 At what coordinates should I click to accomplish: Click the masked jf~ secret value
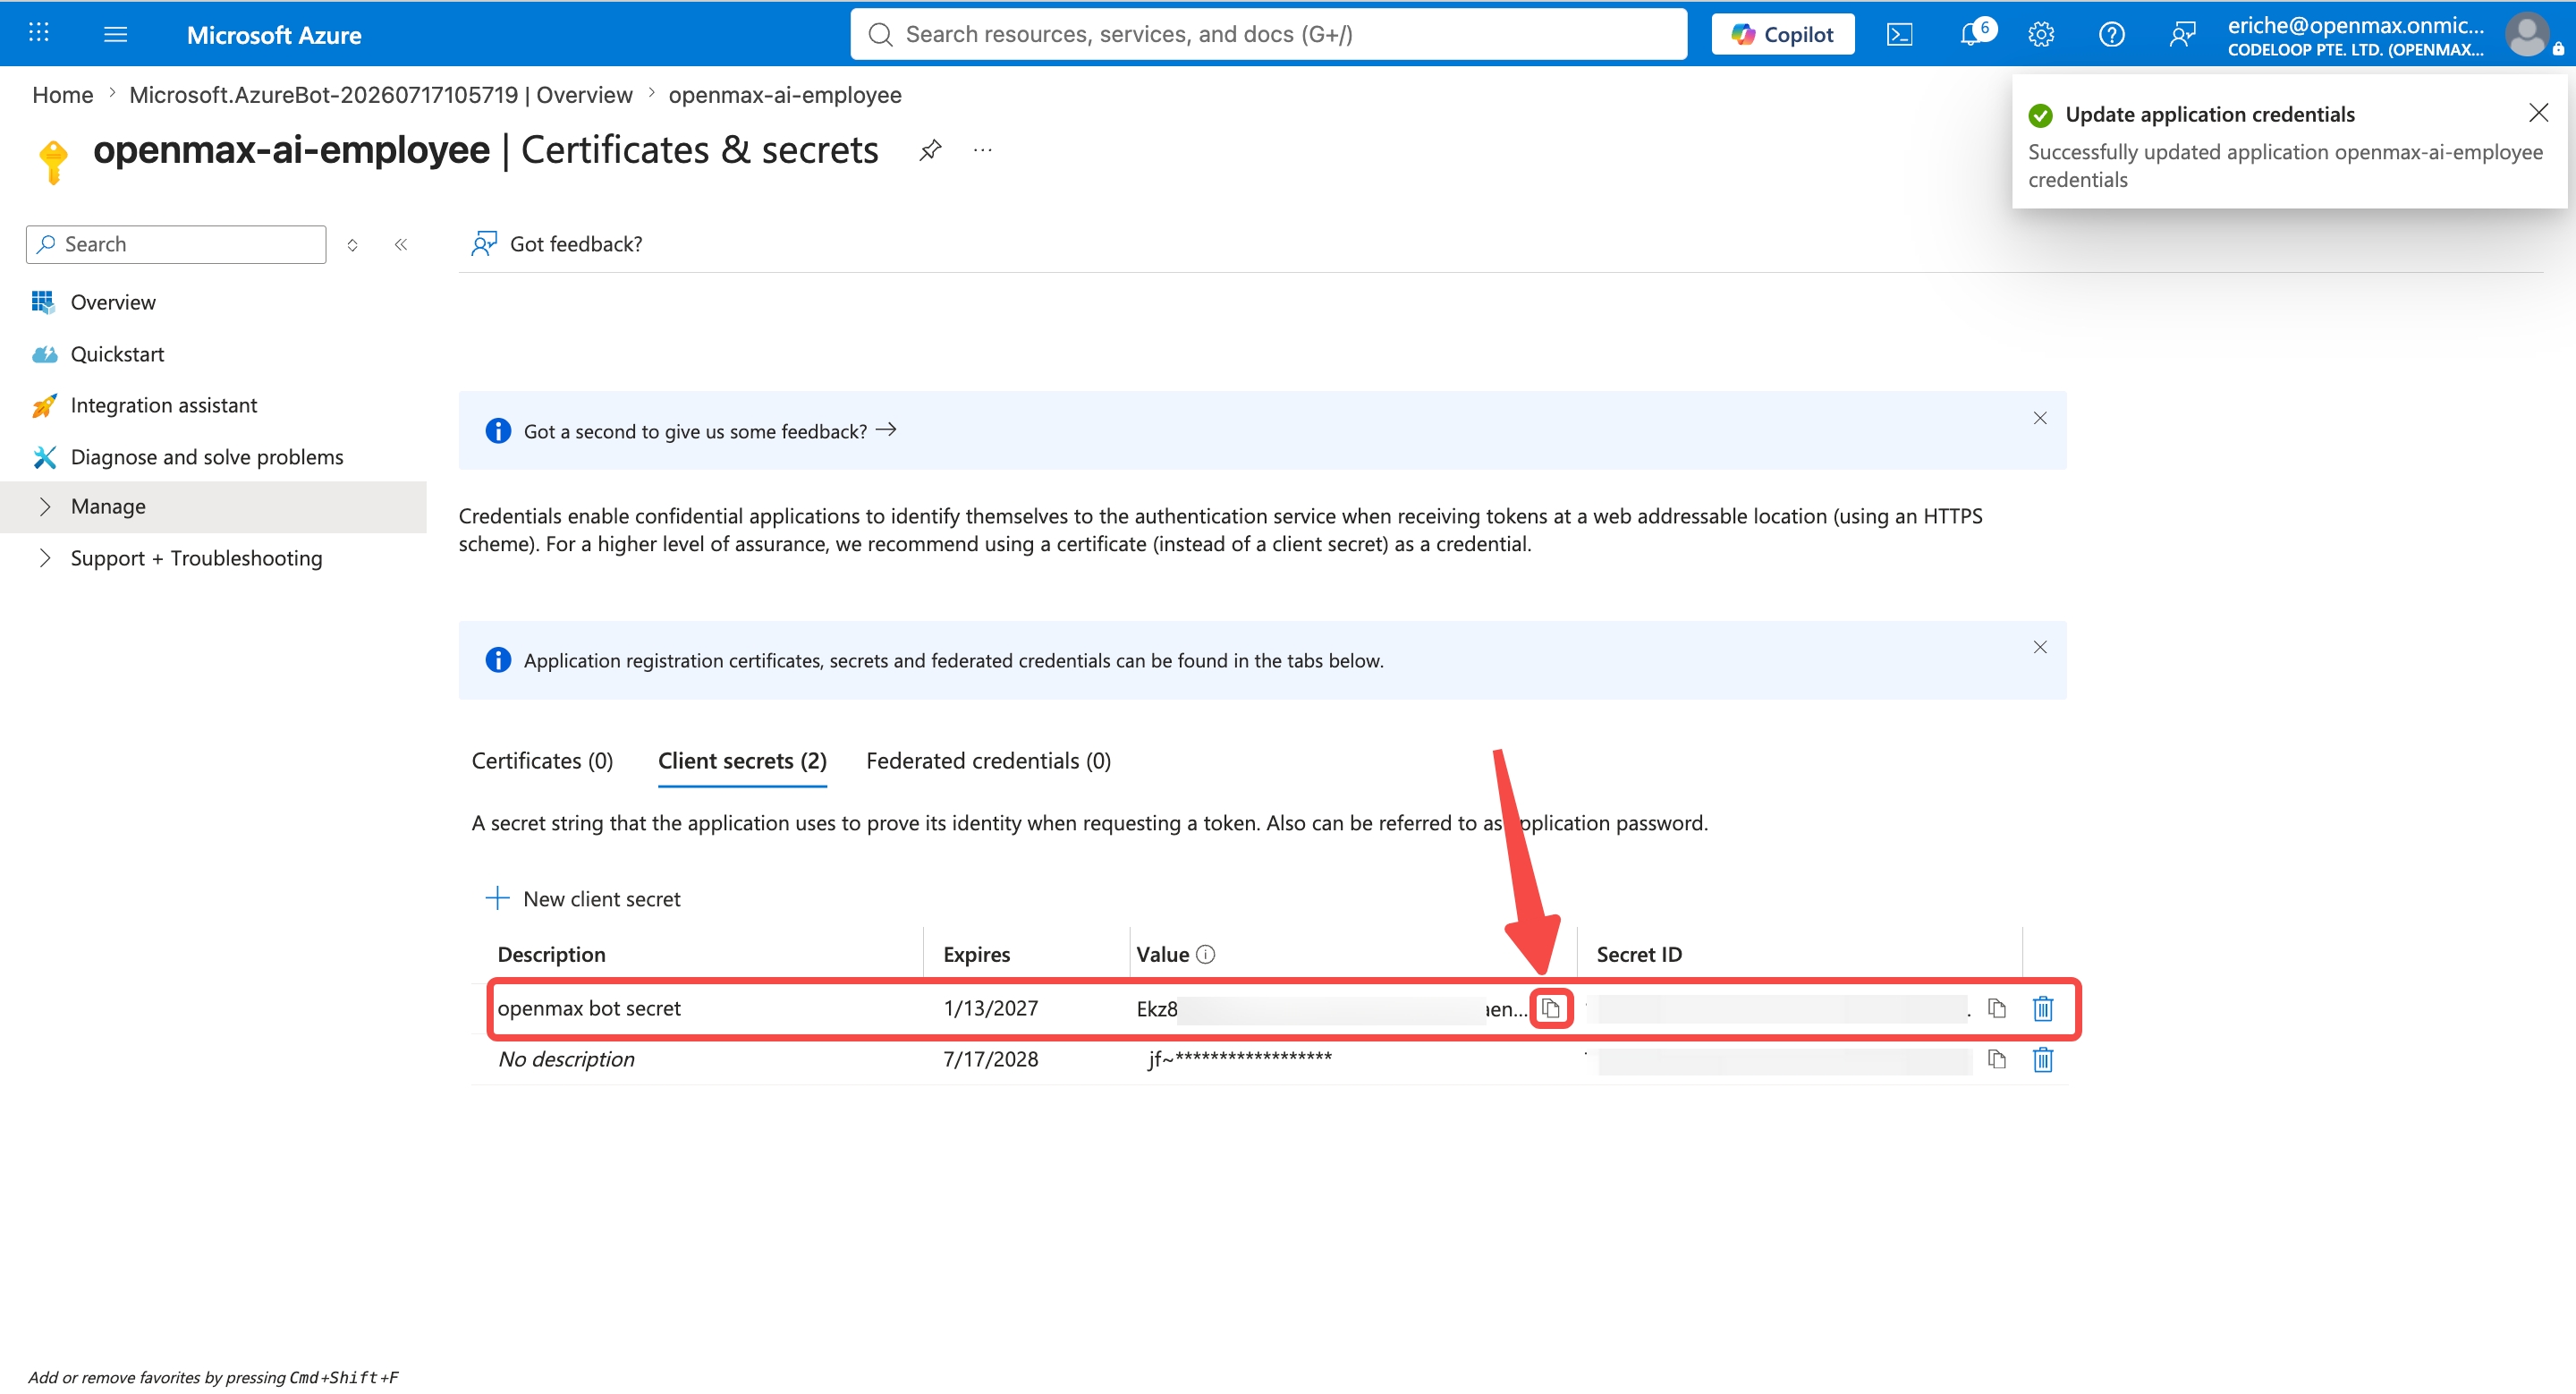point(1240,1059)
